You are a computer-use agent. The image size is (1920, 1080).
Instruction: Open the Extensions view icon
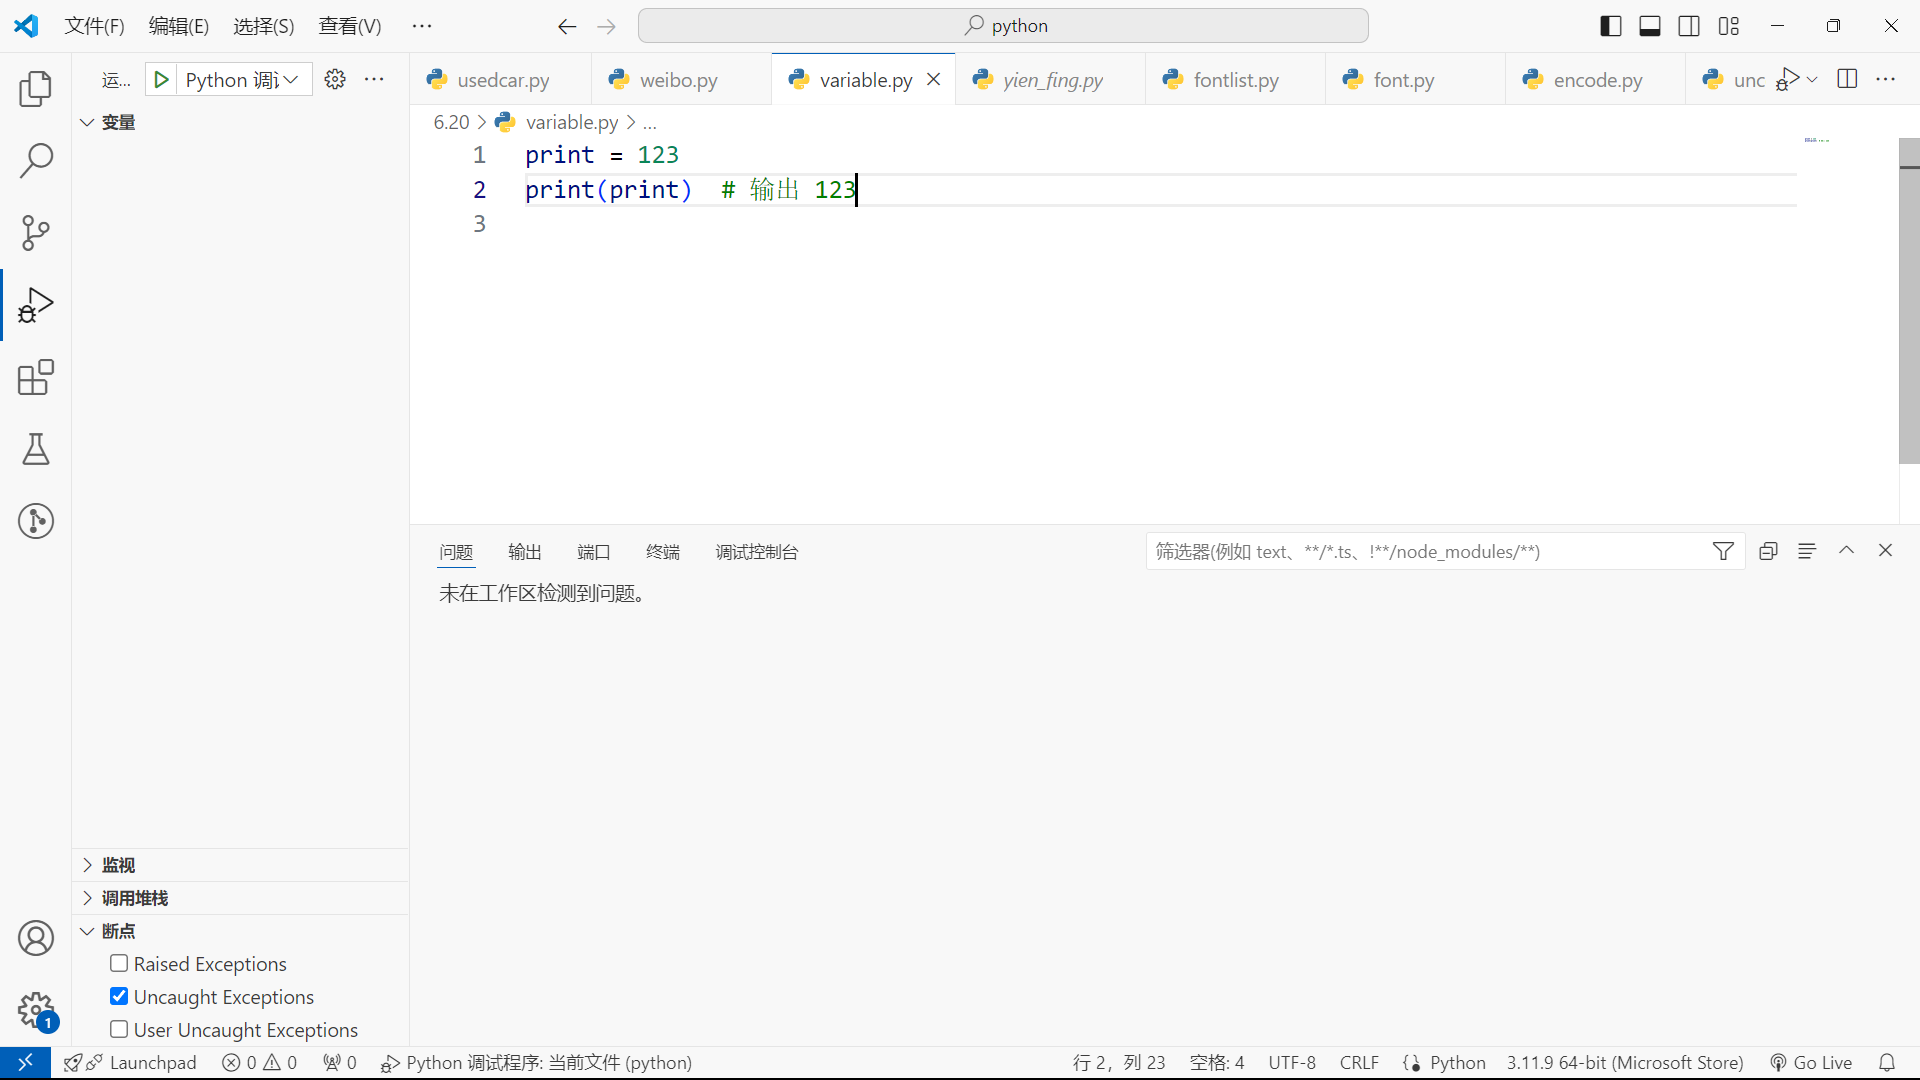pos(36,377)
